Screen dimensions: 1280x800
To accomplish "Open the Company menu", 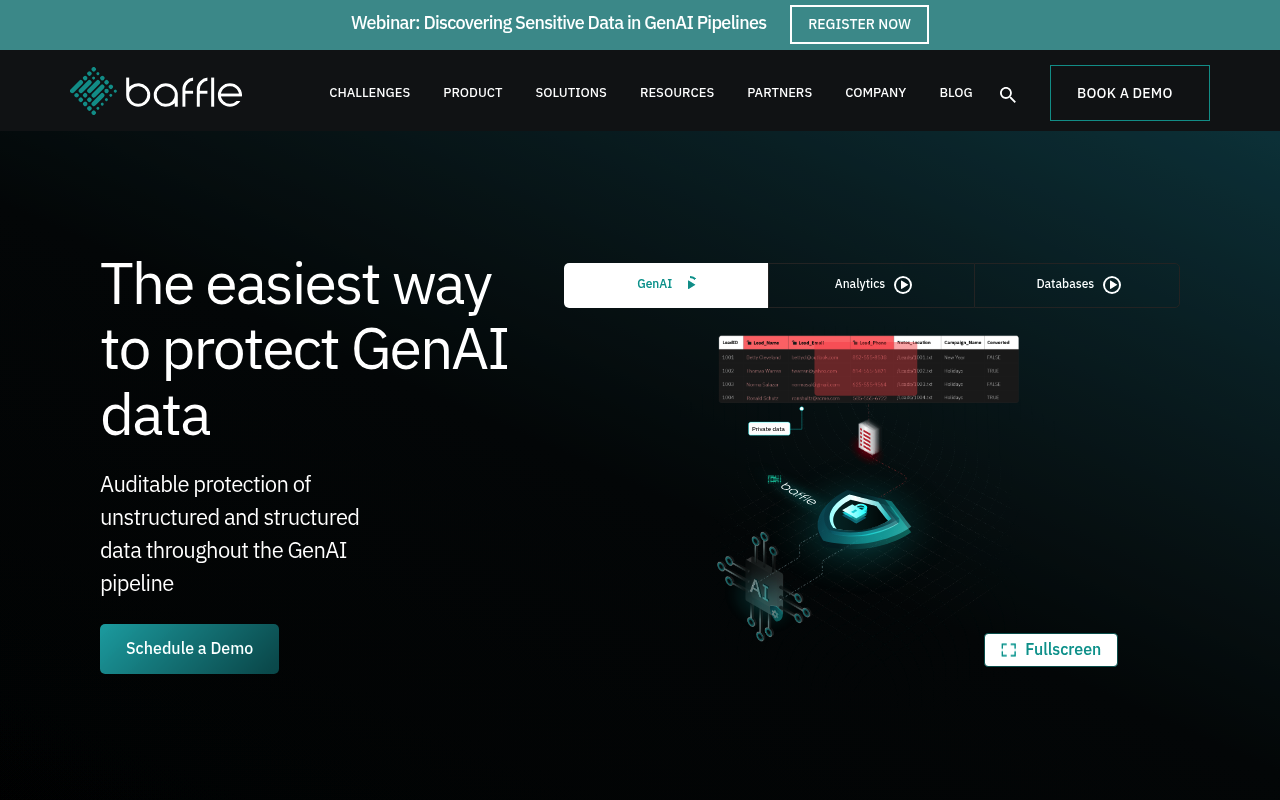I will [876, 93].
